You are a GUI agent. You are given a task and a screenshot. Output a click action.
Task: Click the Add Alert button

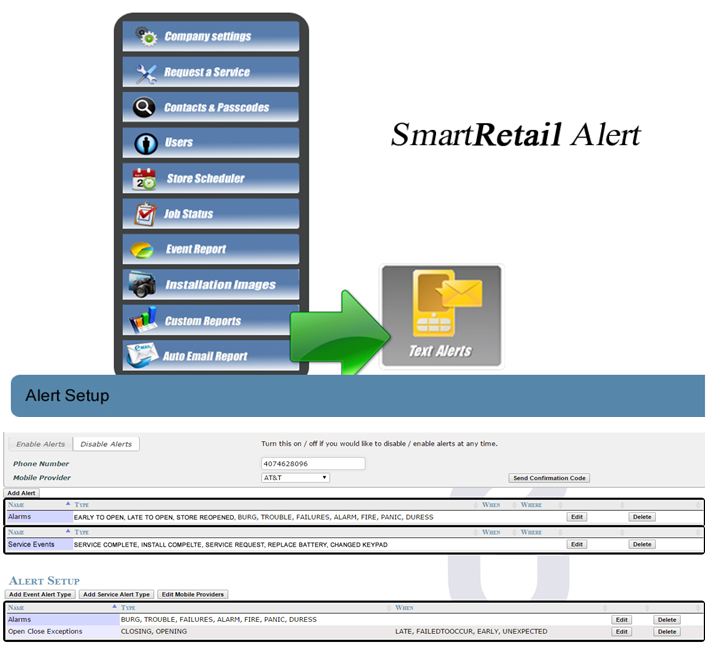click(x=21, y=493)
